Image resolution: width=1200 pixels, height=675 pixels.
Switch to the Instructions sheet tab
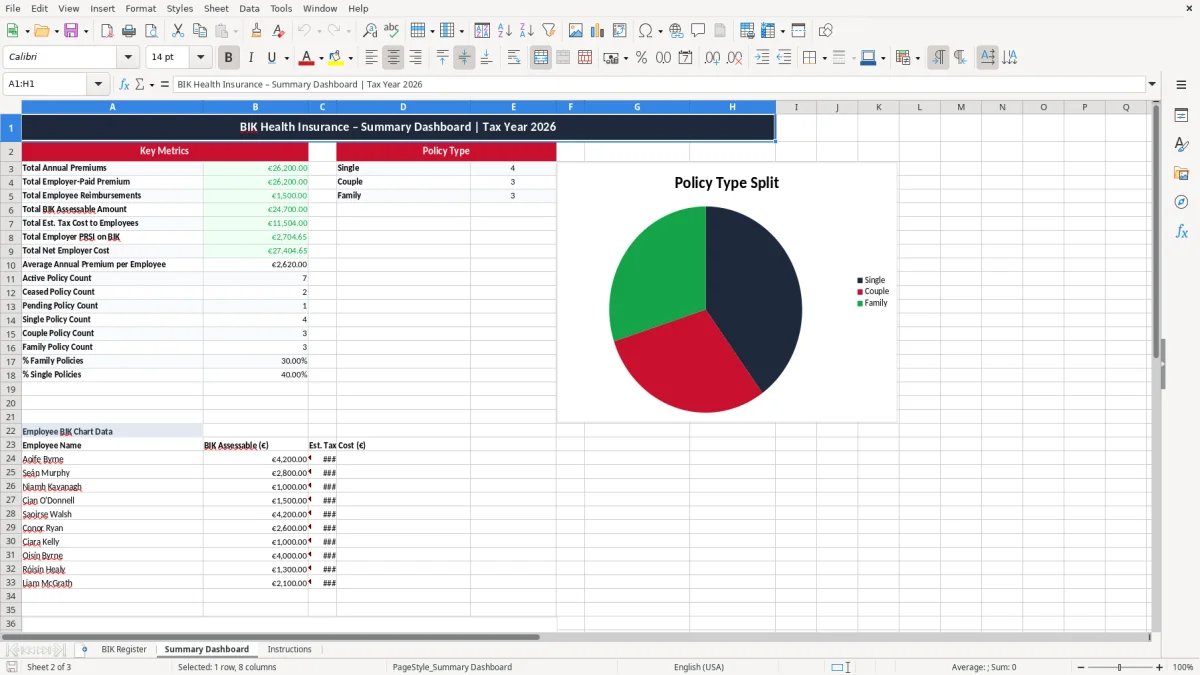point(289,649)
